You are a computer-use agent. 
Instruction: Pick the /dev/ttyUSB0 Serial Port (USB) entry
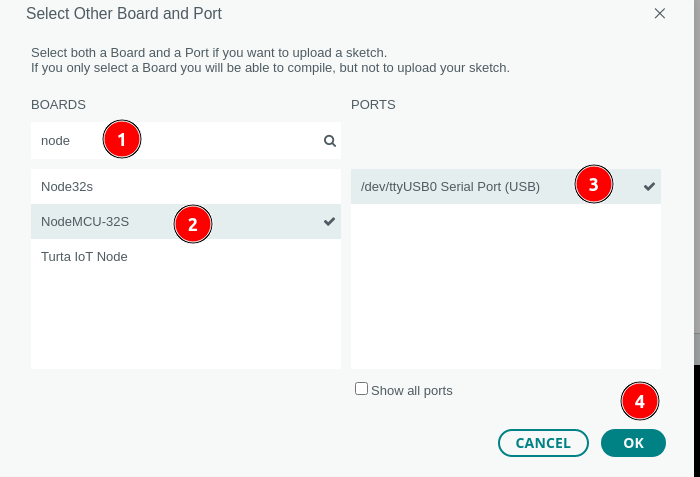pyautogui.click(x=450, y=186)
